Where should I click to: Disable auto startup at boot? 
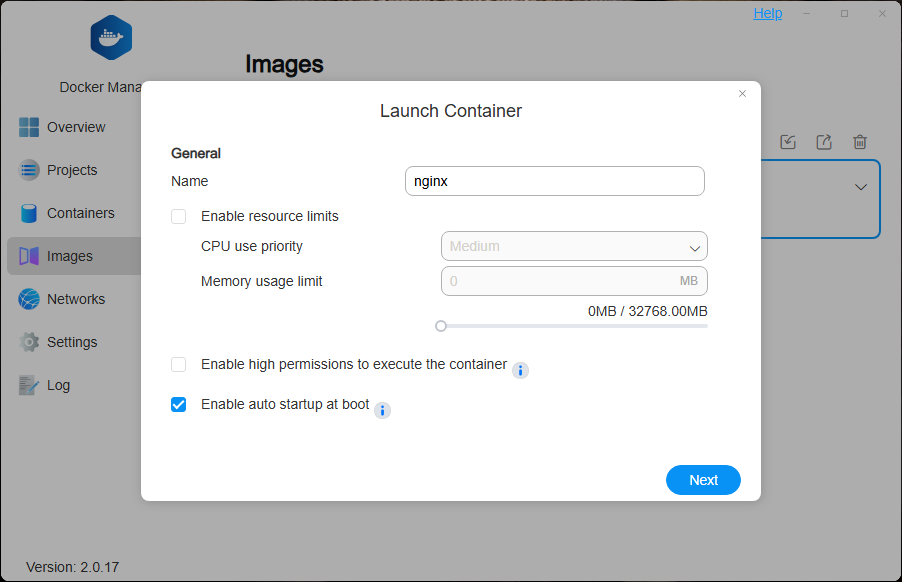point(178,405)
